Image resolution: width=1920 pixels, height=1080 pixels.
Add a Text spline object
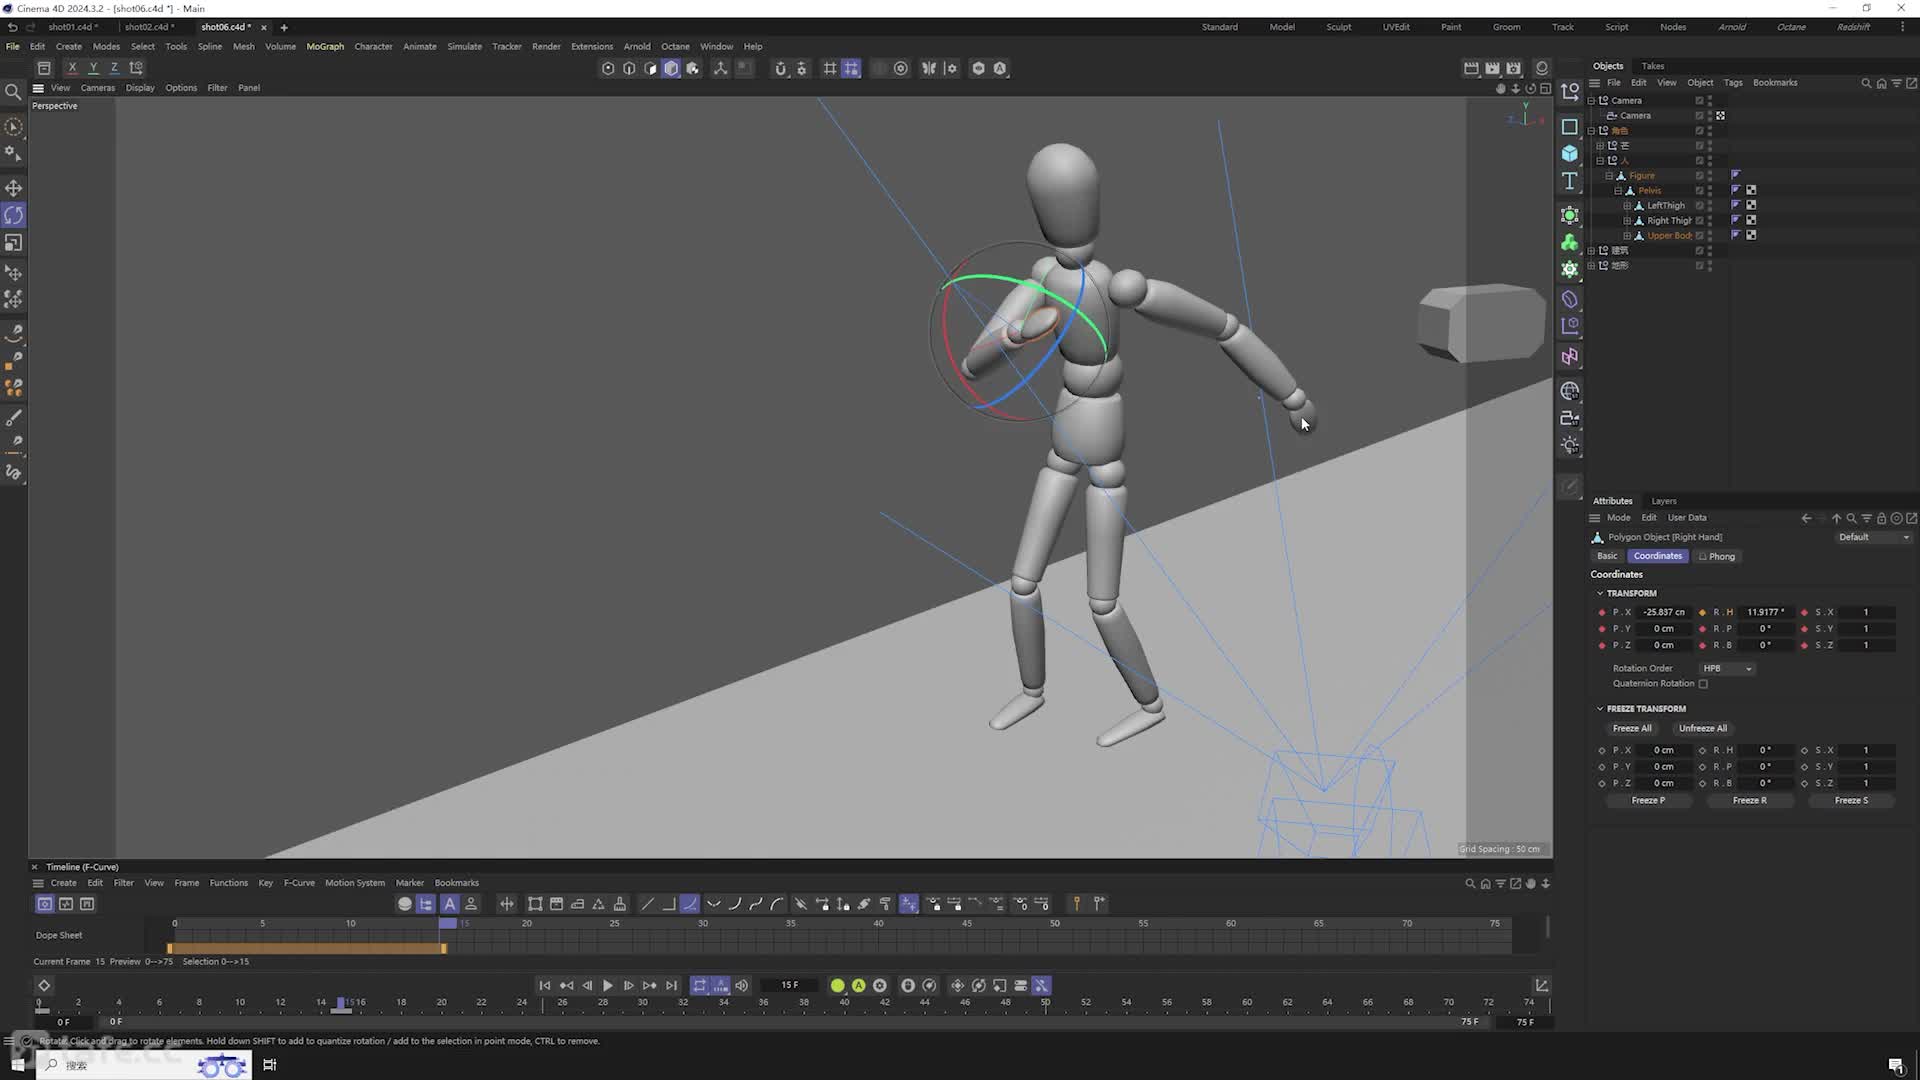pyautogui.click(x=1570, y=181)
